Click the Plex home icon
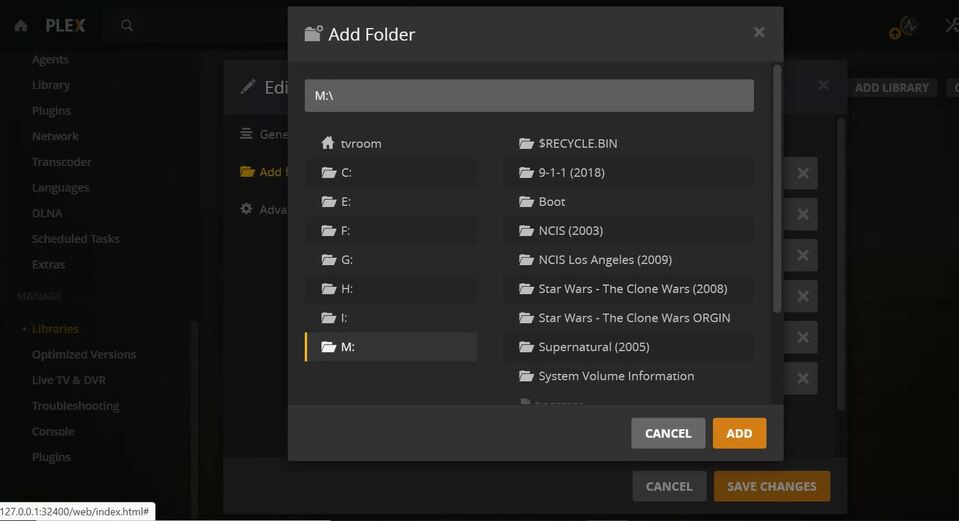Viewport: 959px width, 521px height. (x=21, y=26)
